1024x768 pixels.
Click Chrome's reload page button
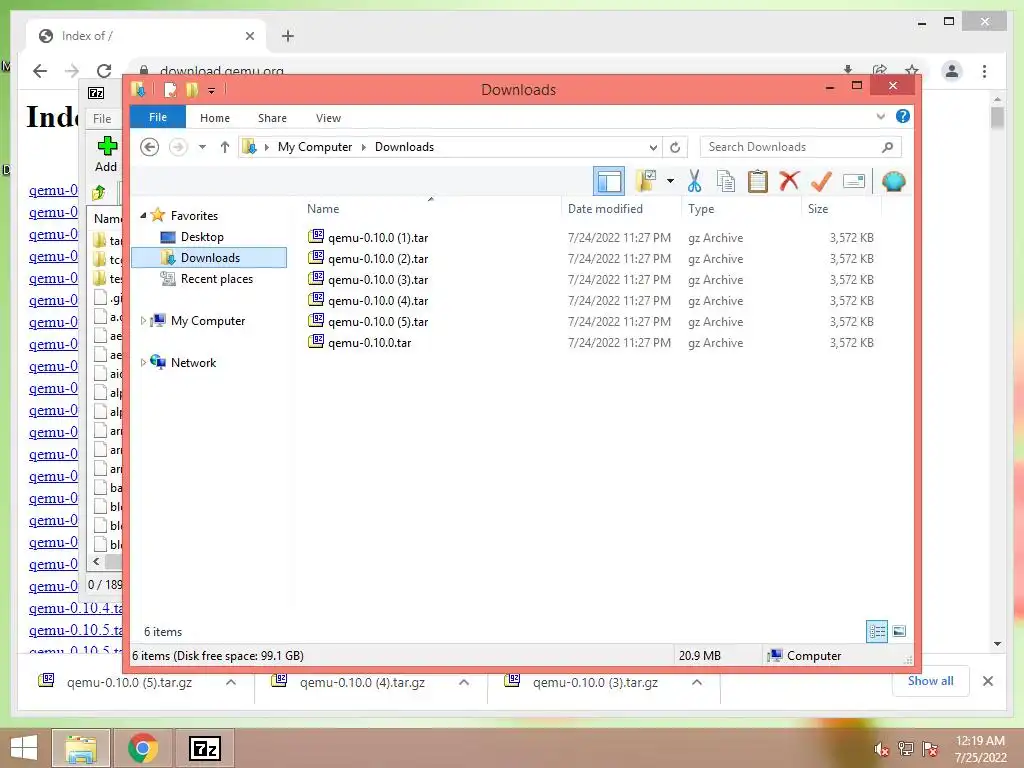click(104, 71)
